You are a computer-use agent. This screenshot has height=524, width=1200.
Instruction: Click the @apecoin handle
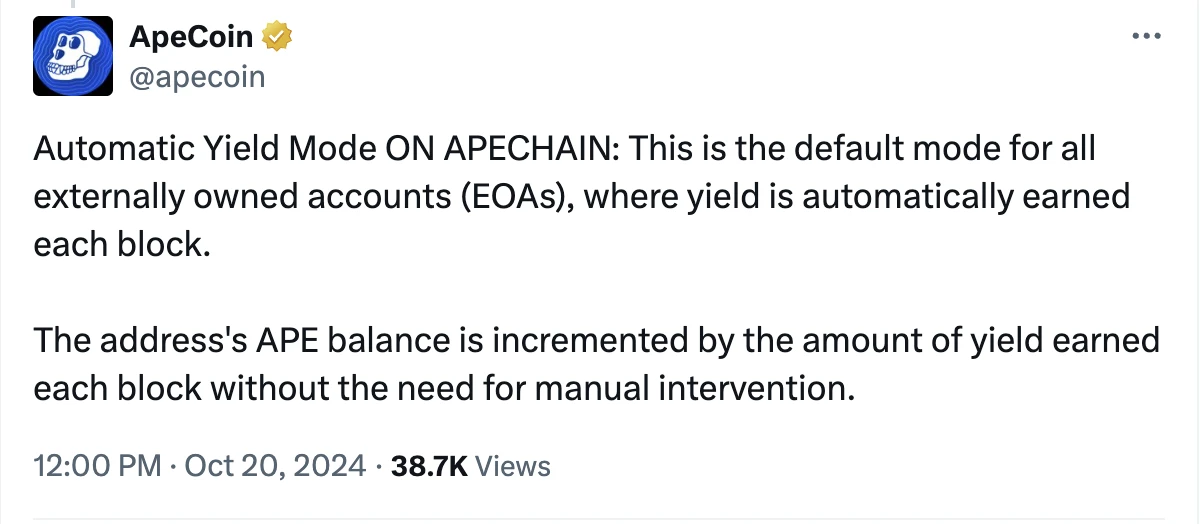coord(197,76)
